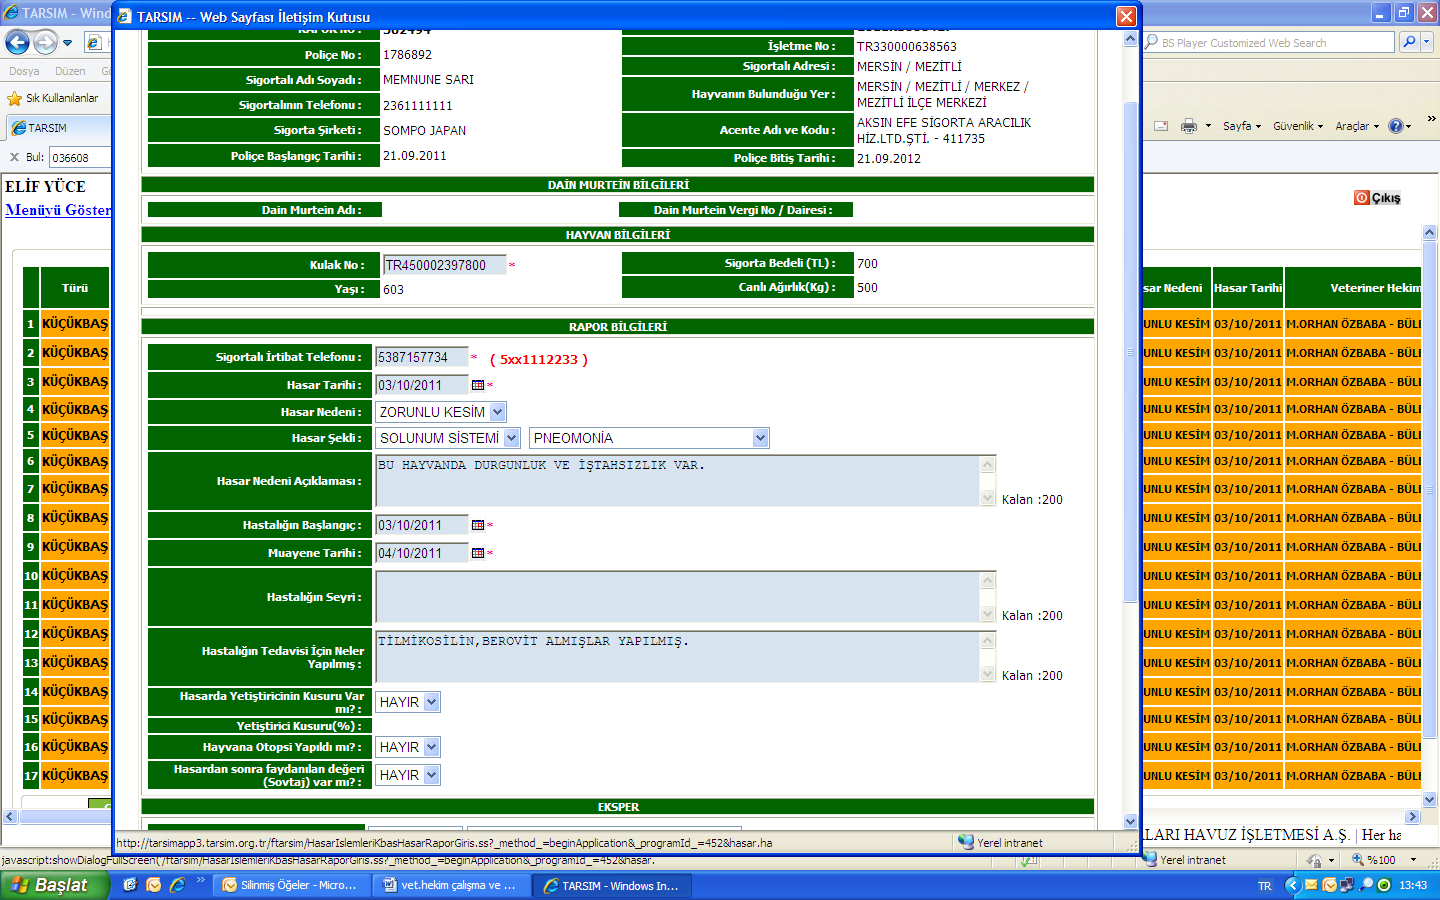The height and width of the screenshot is (900, 1440).
Task: Click the IE back arrow button
Action: click(17, 42)
